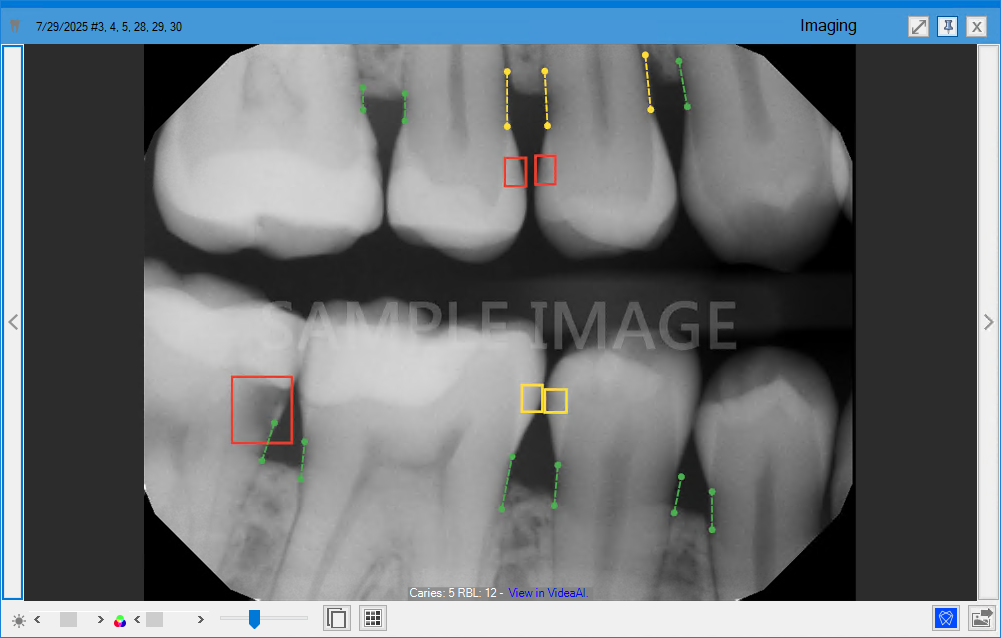The image size is (1001, 638).
Task: Click the date and tooth numbers title text
Action: tap(109, 27)
